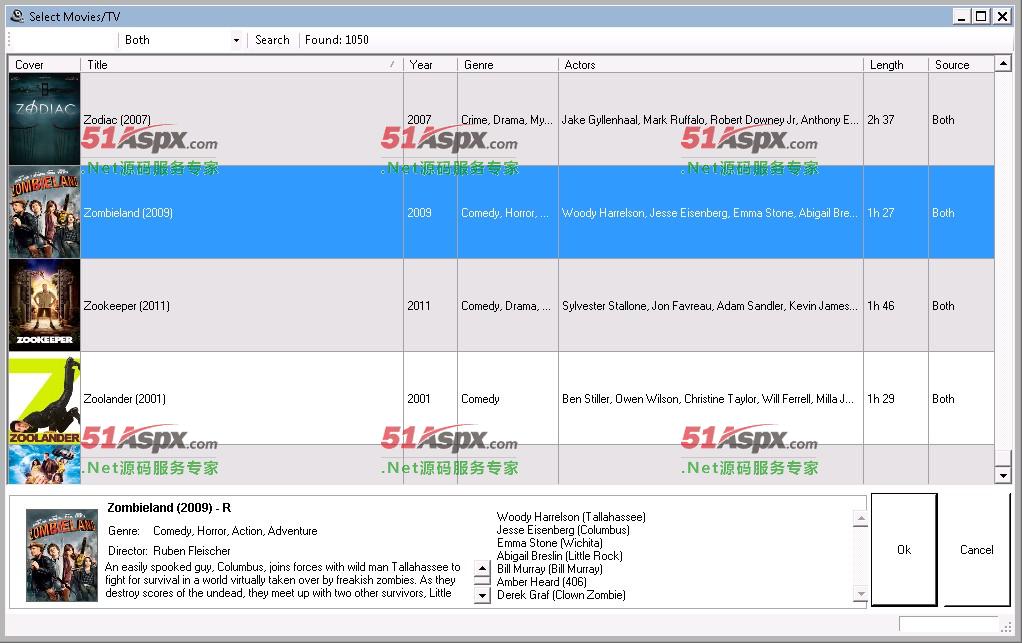Viewport: 1022px width, 644px height.
Task: Sort list by Title column header
Action: coord(240,65)
